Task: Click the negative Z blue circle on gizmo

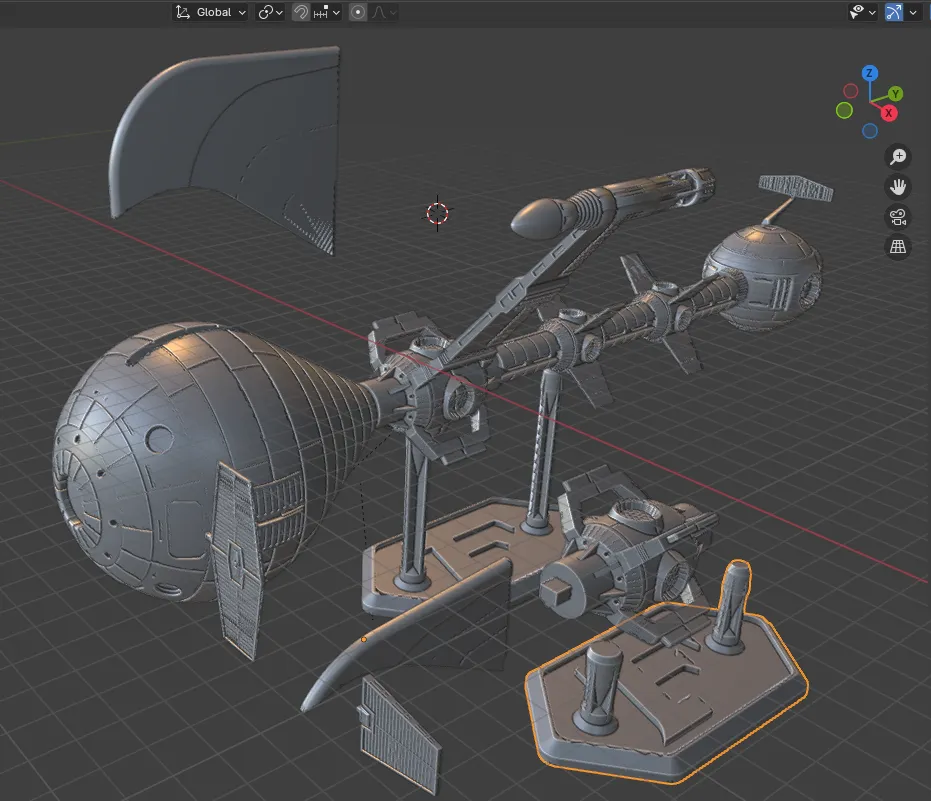Action: [870, 131]
